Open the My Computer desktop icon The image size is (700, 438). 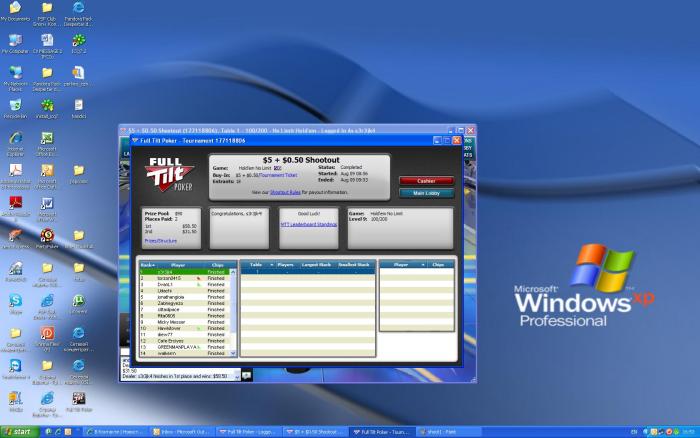click(15, 41)
